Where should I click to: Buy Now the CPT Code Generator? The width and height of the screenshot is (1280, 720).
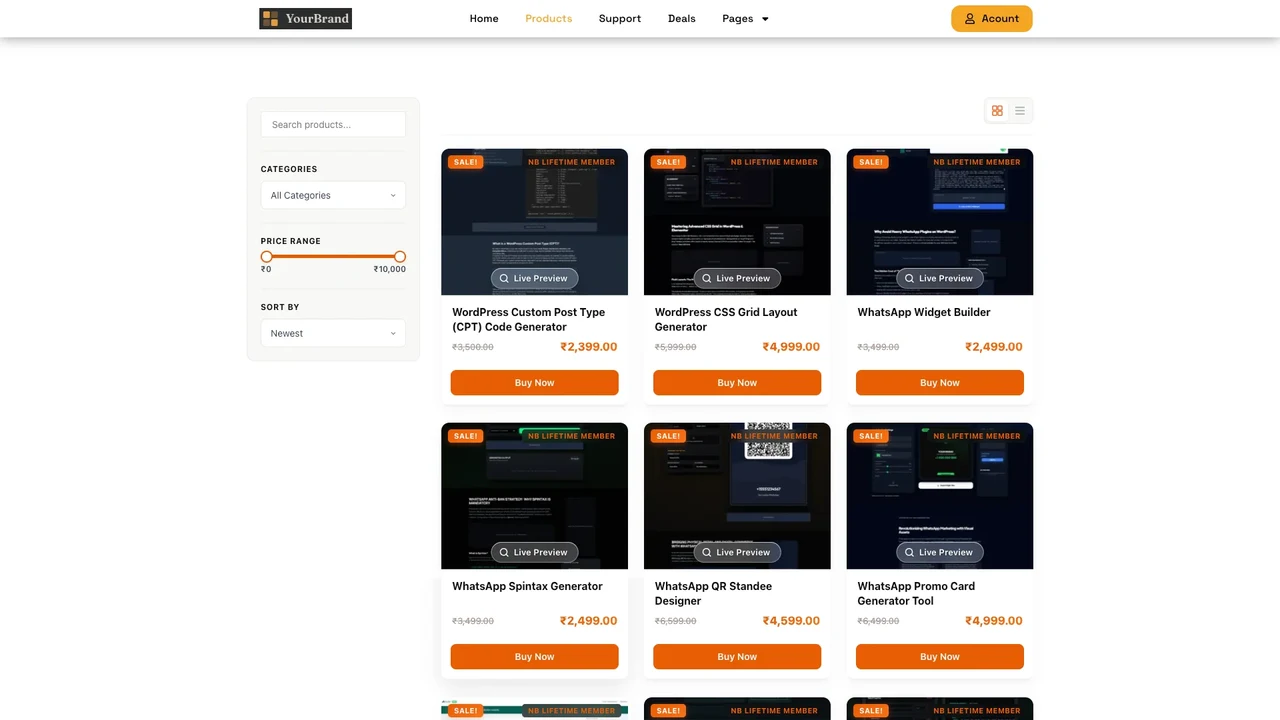tap(534, 383)
